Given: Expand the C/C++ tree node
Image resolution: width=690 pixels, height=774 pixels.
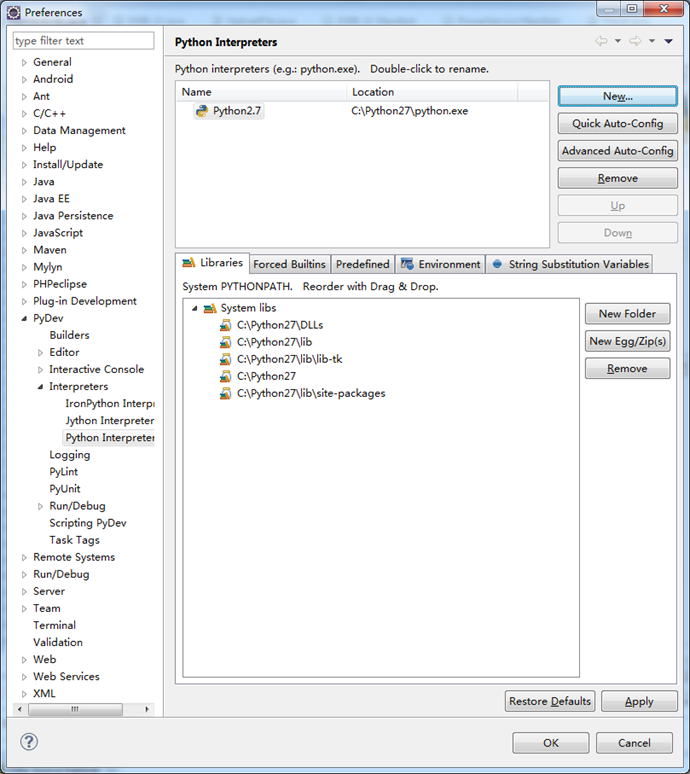Looking at the screenshot, I should [x=24, y=114].
